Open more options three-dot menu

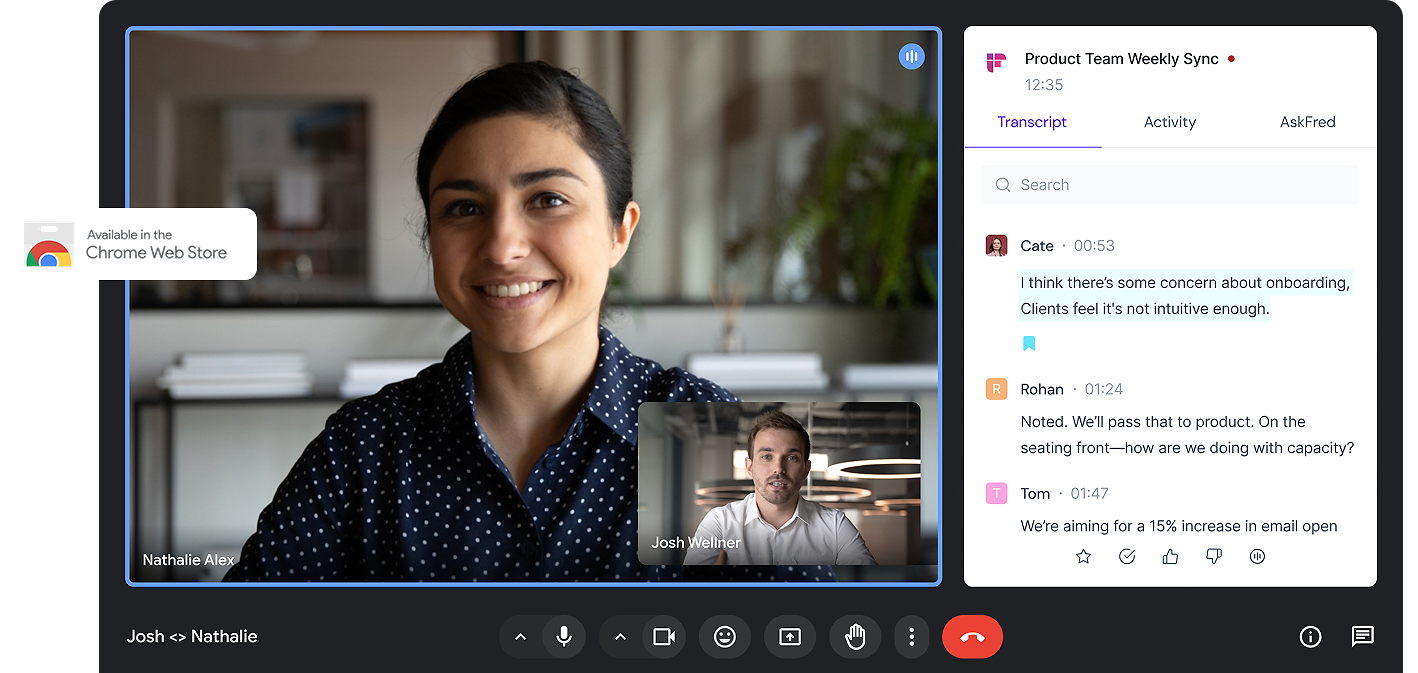tap(911, 636)
